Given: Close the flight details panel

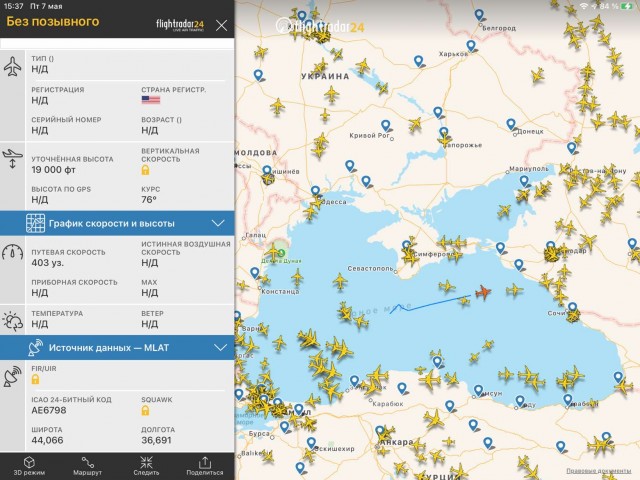Looking at the screenshot, I should point(221,26).
